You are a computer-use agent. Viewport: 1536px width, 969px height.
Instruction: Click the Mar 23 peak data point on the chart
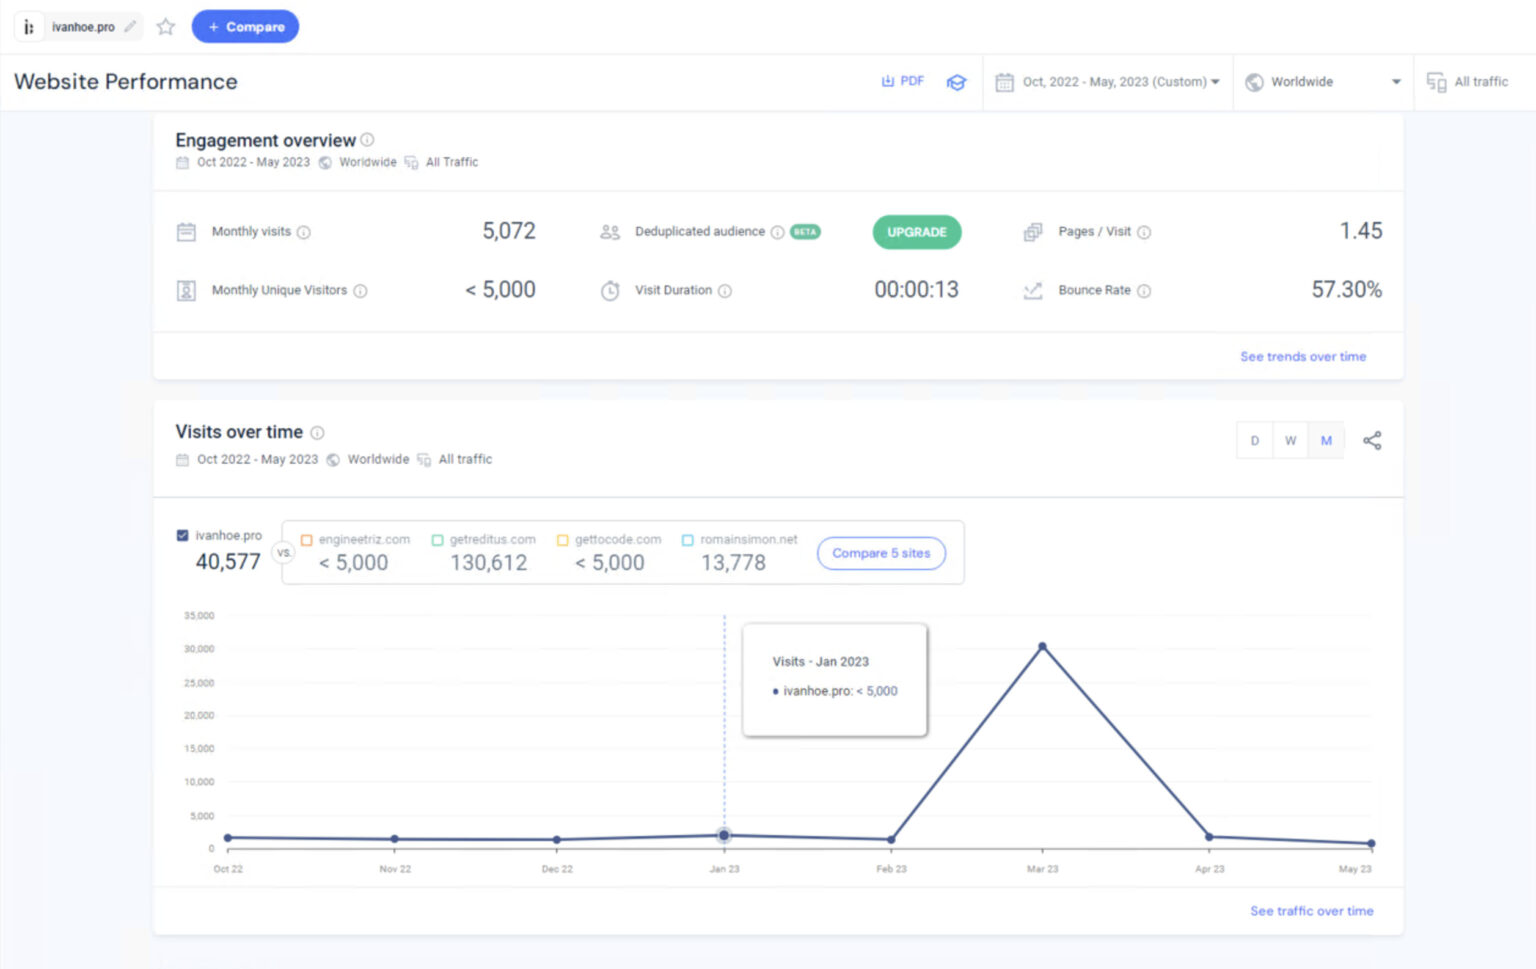(x=1042, y=647)
